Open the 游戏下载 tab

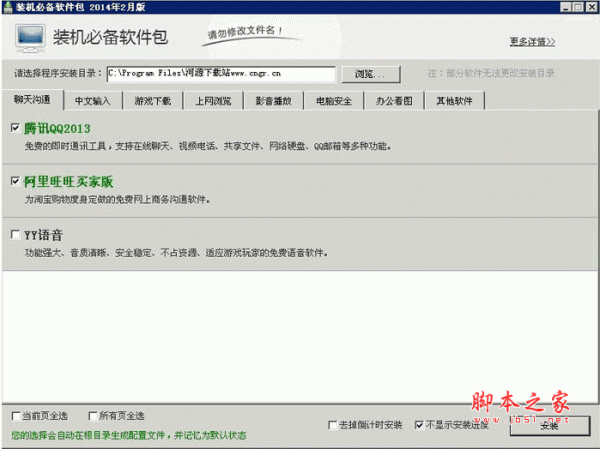click(x=153, y=101)
